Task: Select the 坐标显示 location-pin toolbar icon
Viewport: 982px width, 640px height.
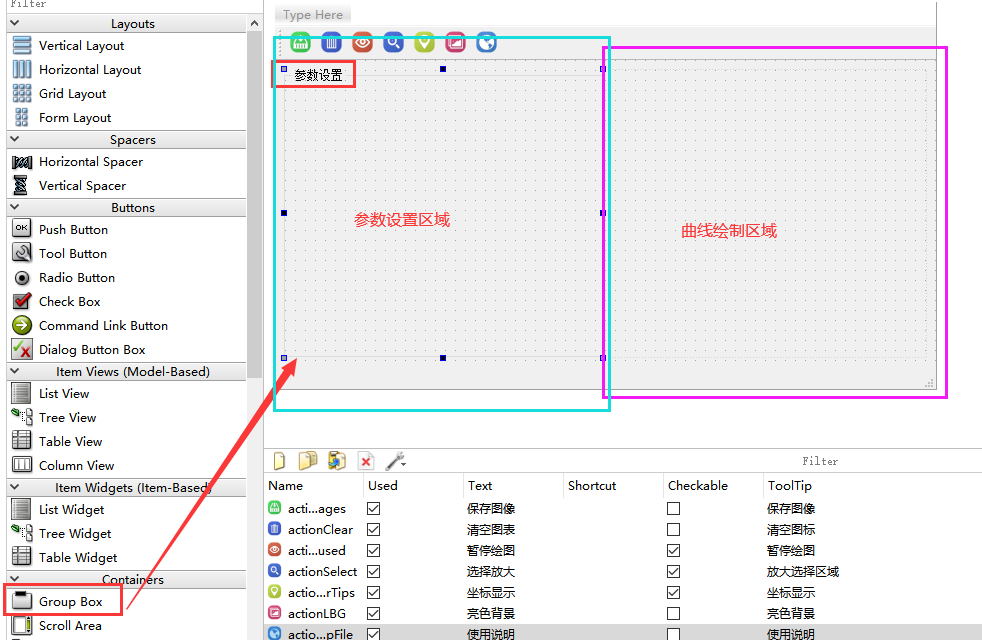Action: point(424,42)
